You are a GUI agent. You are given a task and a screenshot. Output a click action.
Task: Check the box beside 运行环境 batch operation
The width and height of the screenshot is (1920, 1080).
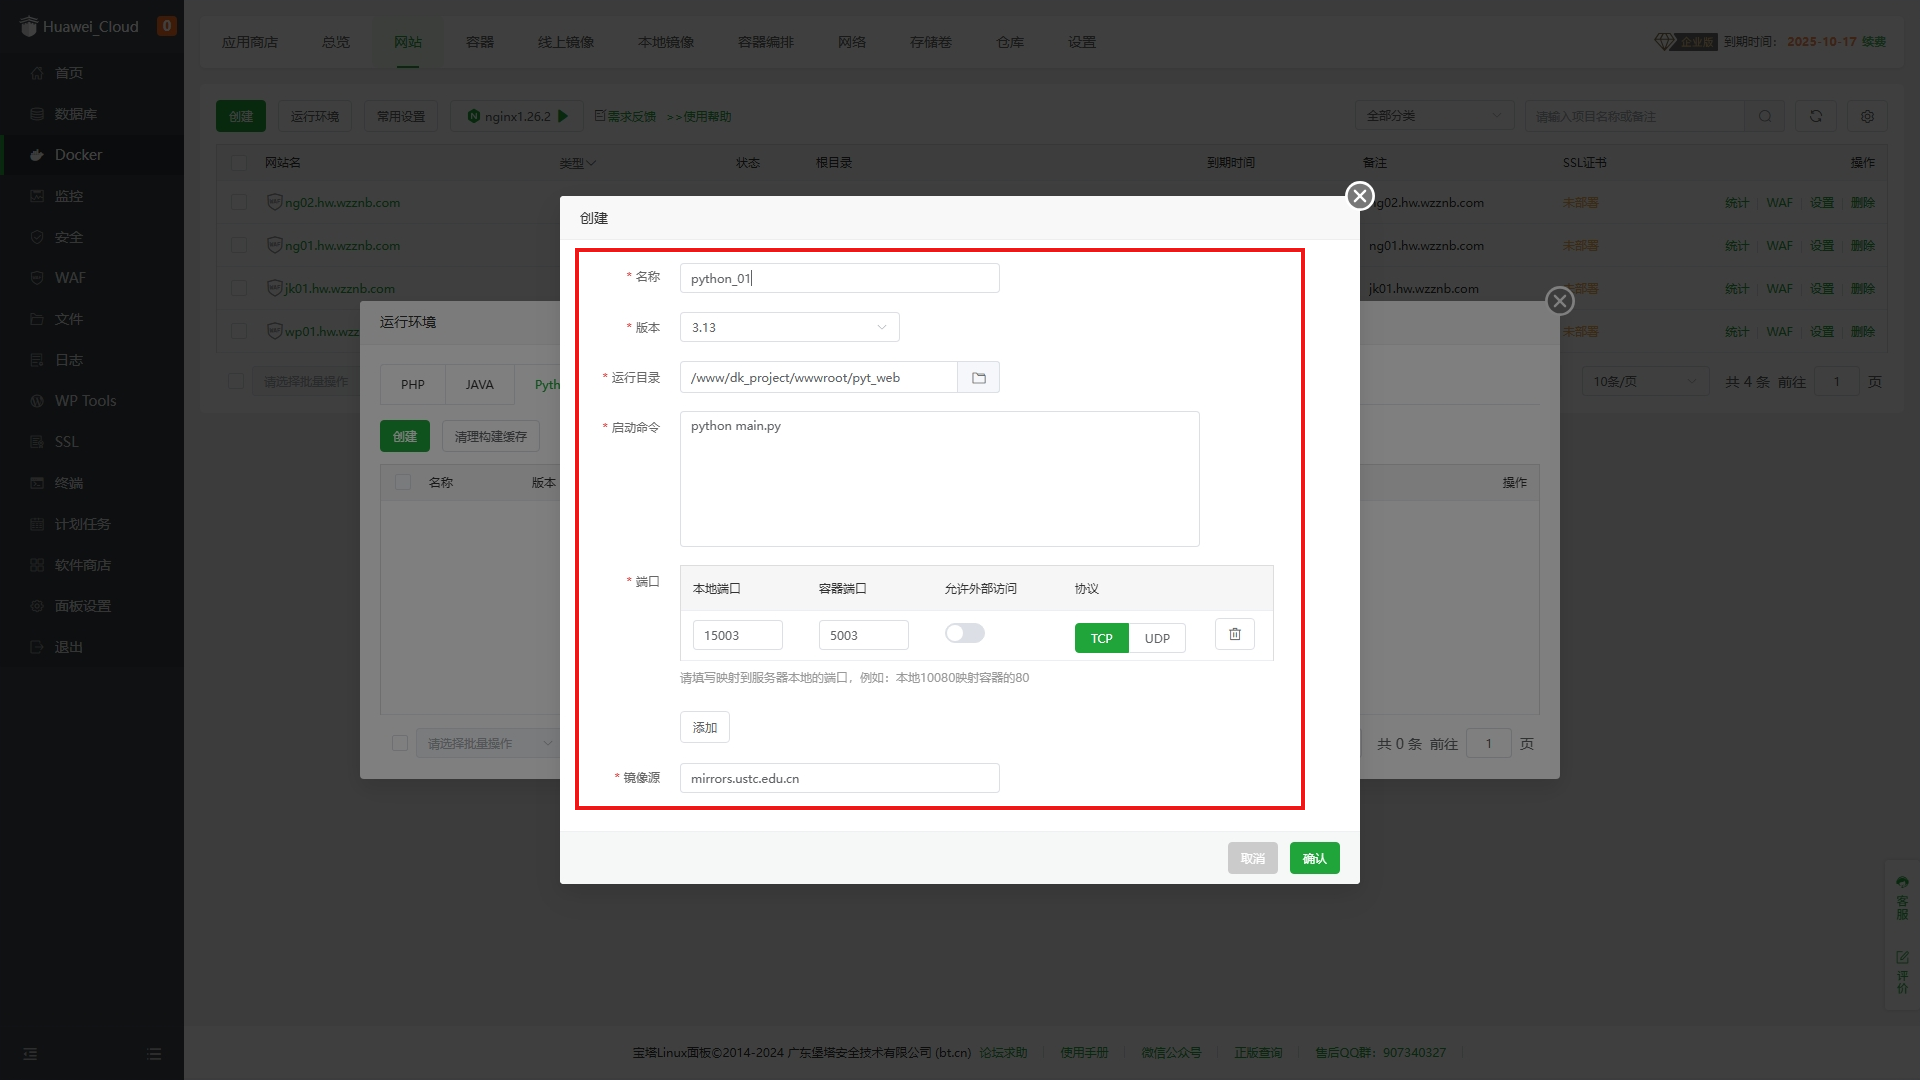400,743
